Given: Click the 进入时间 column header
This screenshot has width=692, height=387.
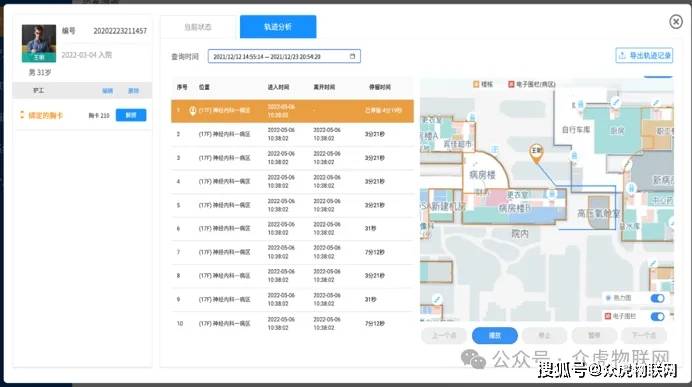Looking at the screenshot, I should [x=278, y=87].
